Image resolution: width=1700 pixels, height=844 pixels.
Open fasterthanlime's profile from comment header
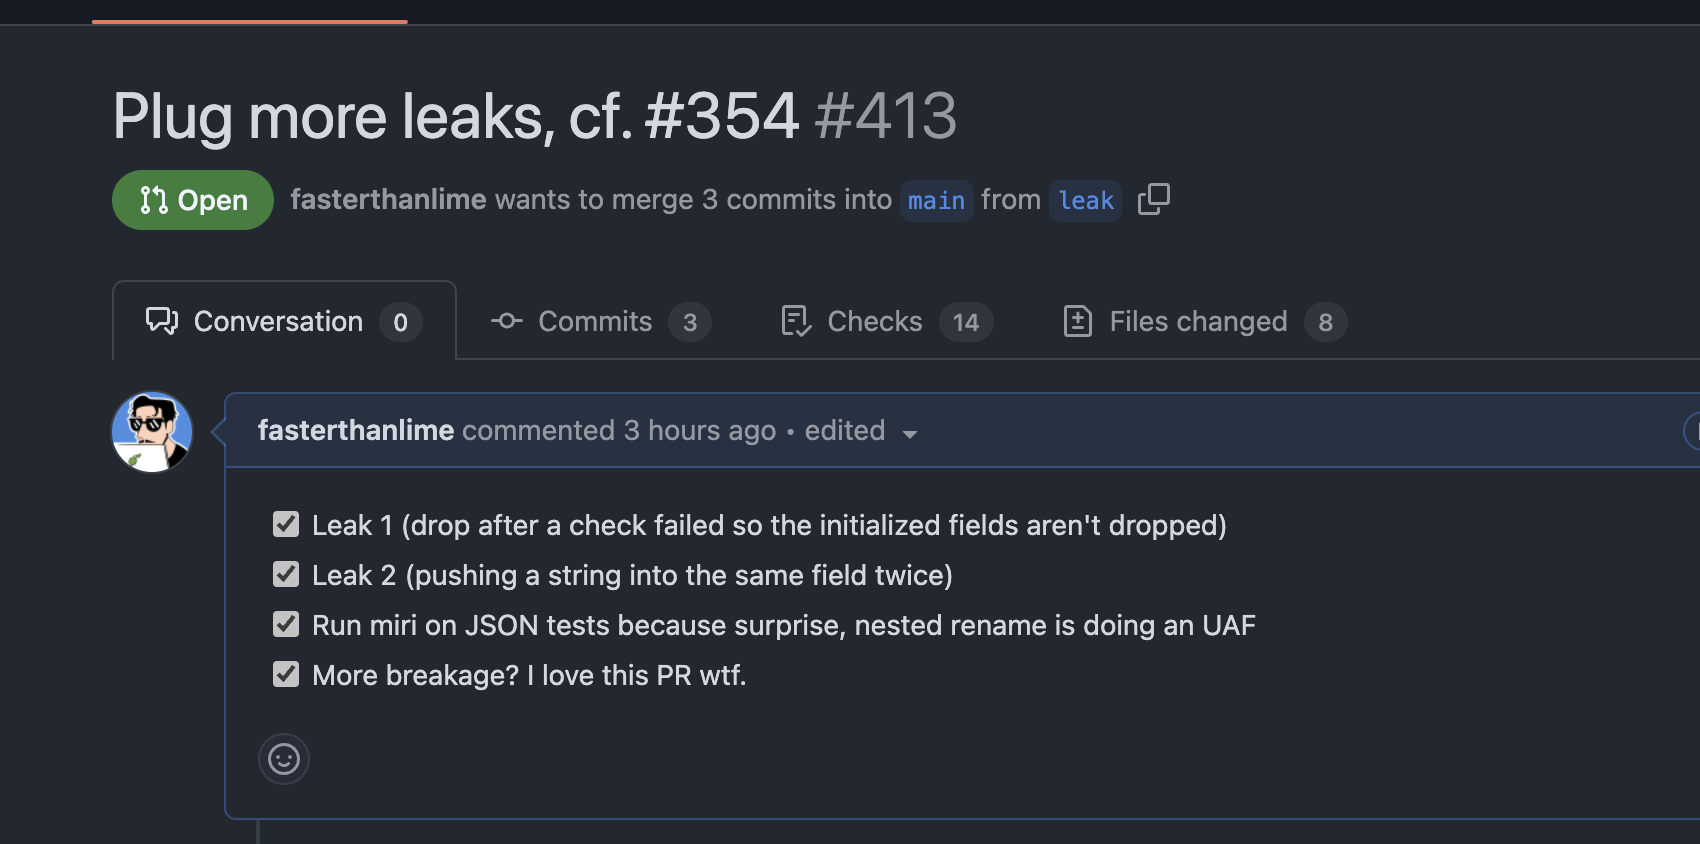pyautogui.click(x=356, y=431)
